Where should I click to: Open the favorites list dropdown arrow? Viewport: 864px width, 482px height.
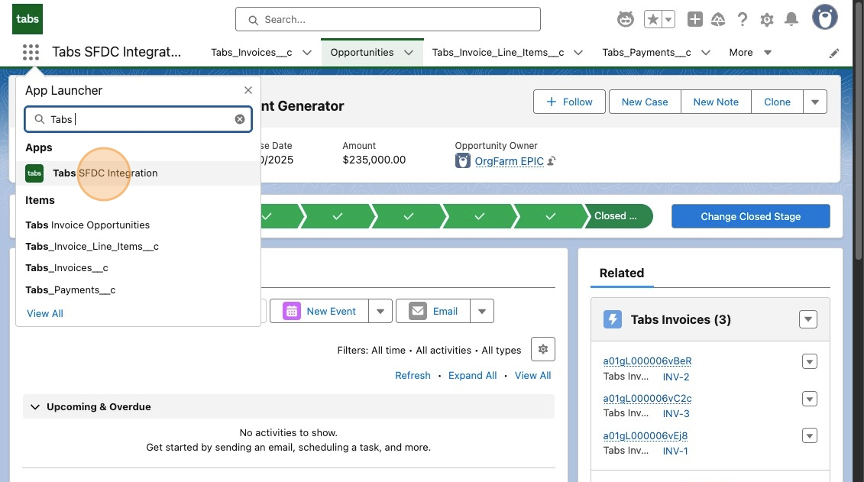click(x=668, y=20)
